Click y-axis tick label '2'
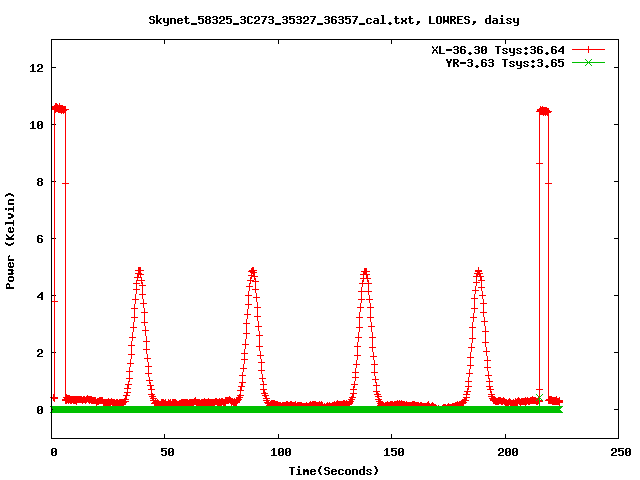The width and height of the screenshot is (640, 480). (x=40, y=353)
